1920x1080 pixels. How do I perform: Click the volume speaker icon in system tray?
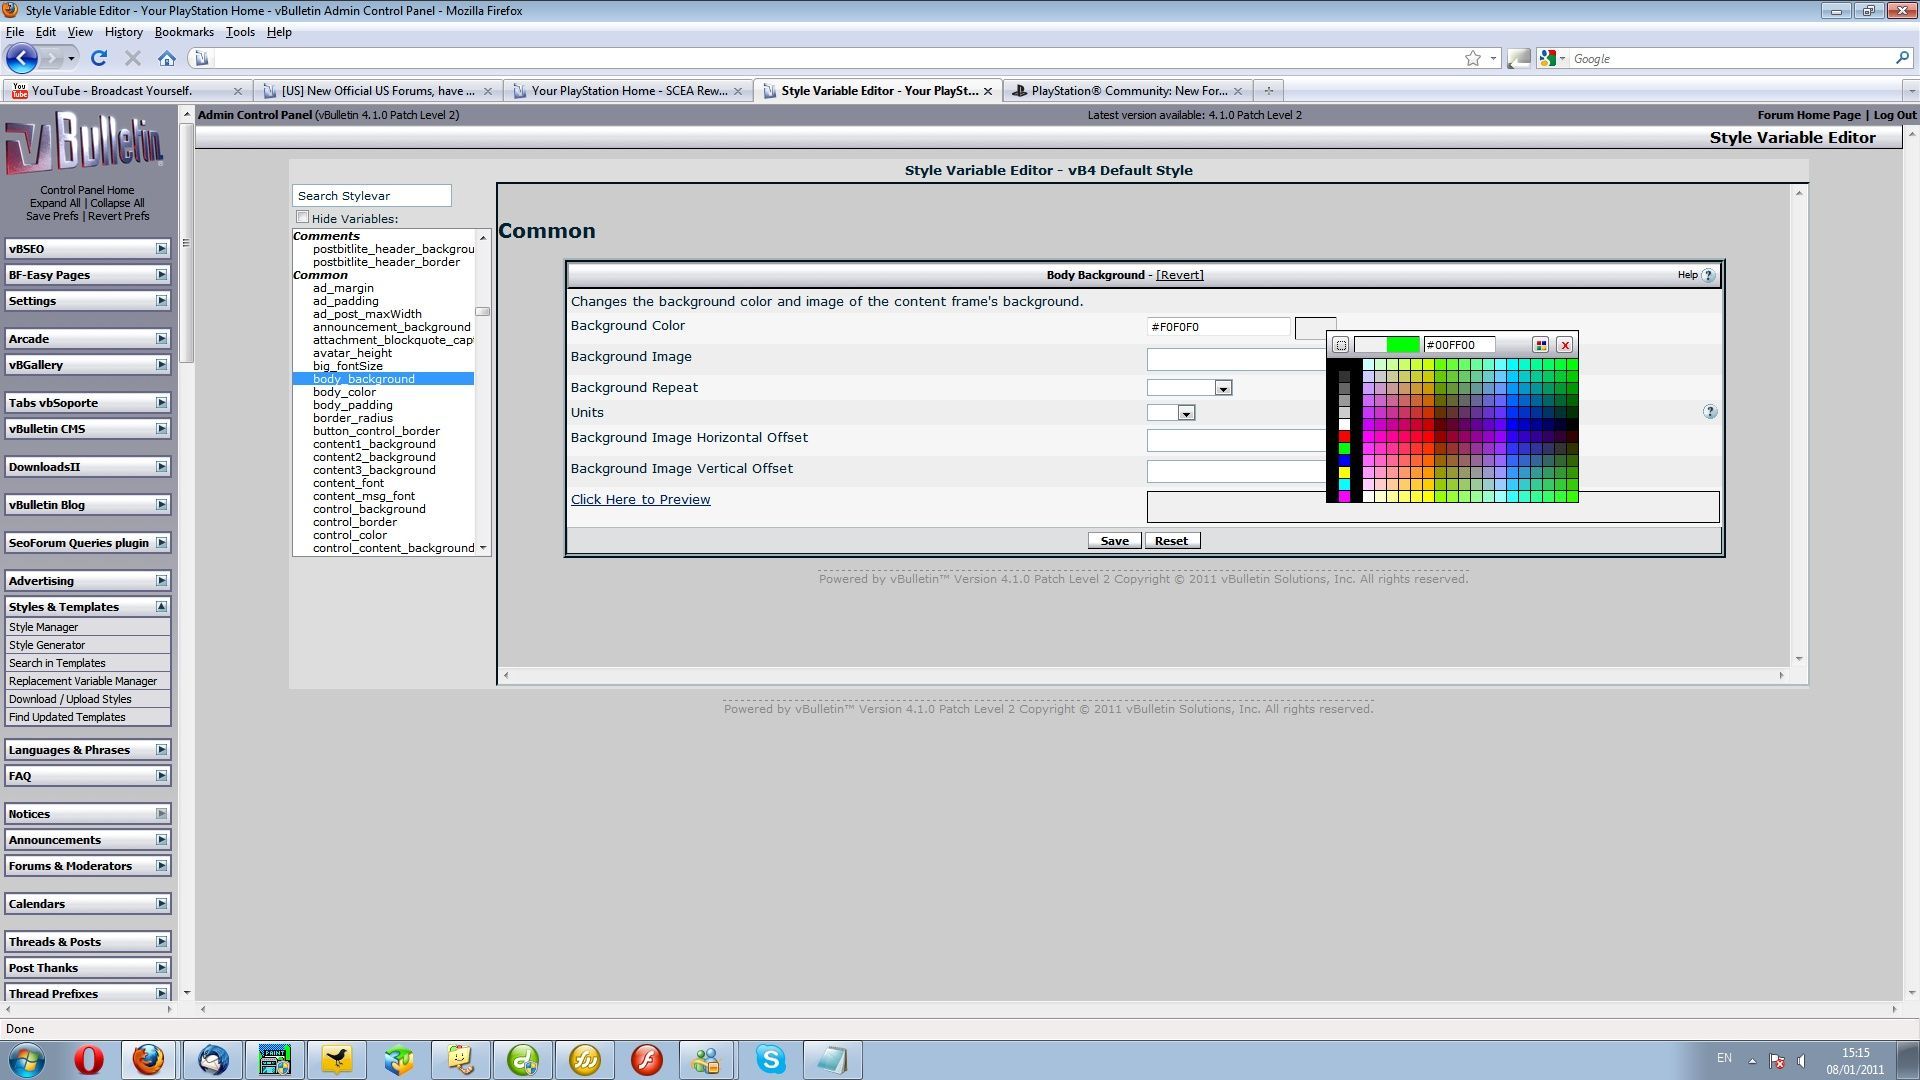click(1802, 1061)
